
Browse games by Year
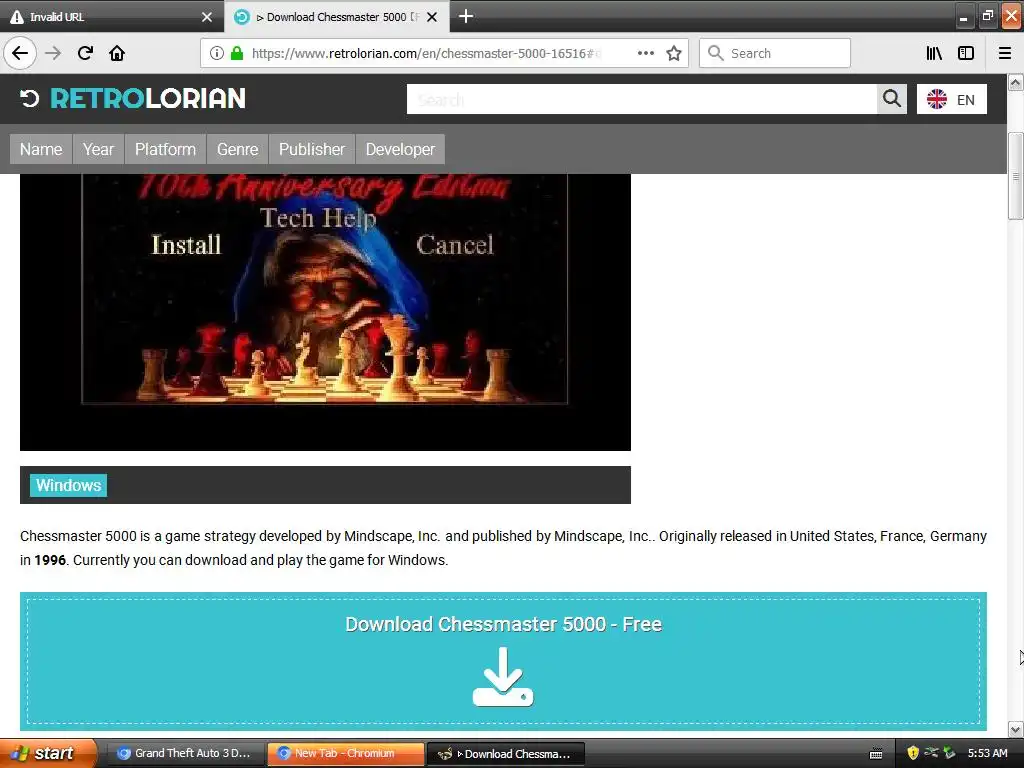[99, 150]
